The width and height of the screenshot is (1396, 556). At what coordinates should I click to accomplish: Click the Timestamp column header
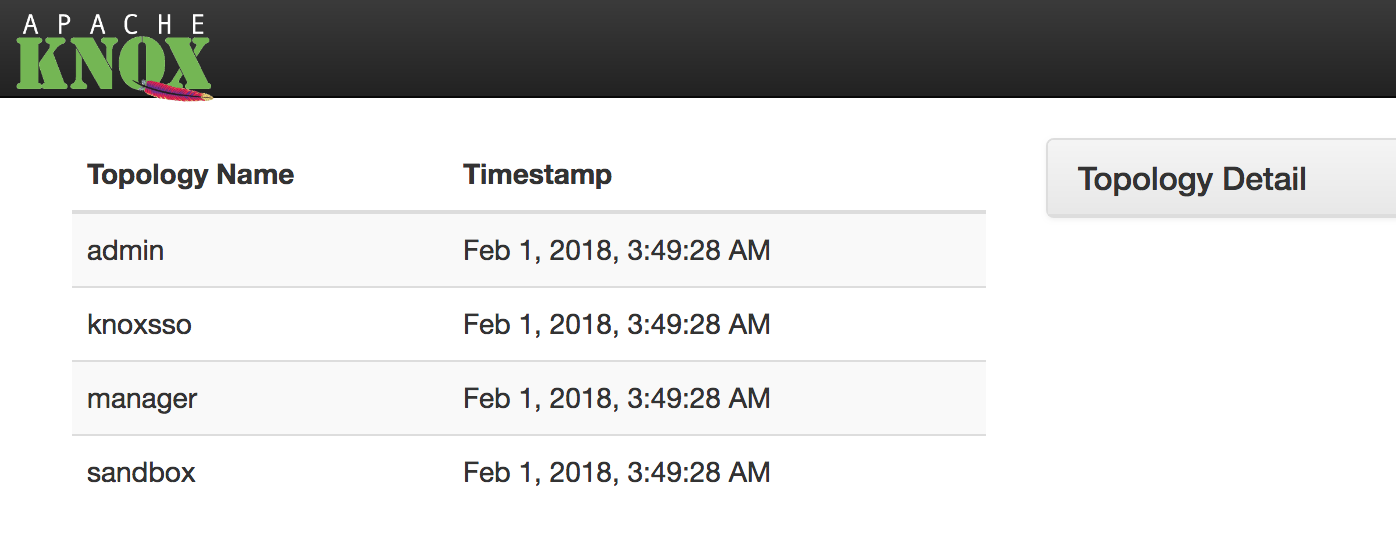(537, 175)
